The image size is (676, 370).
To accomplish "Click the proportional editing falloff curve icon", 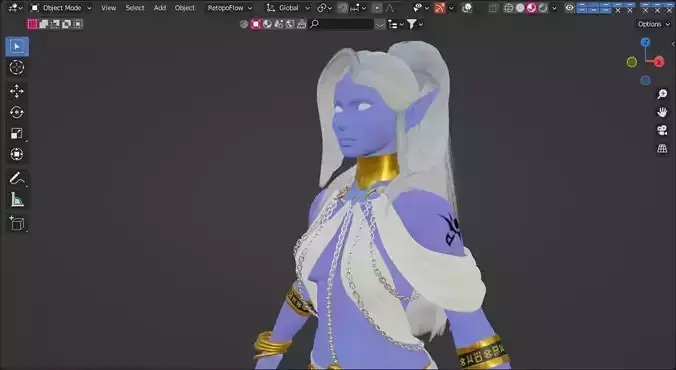I will [389, 8].
